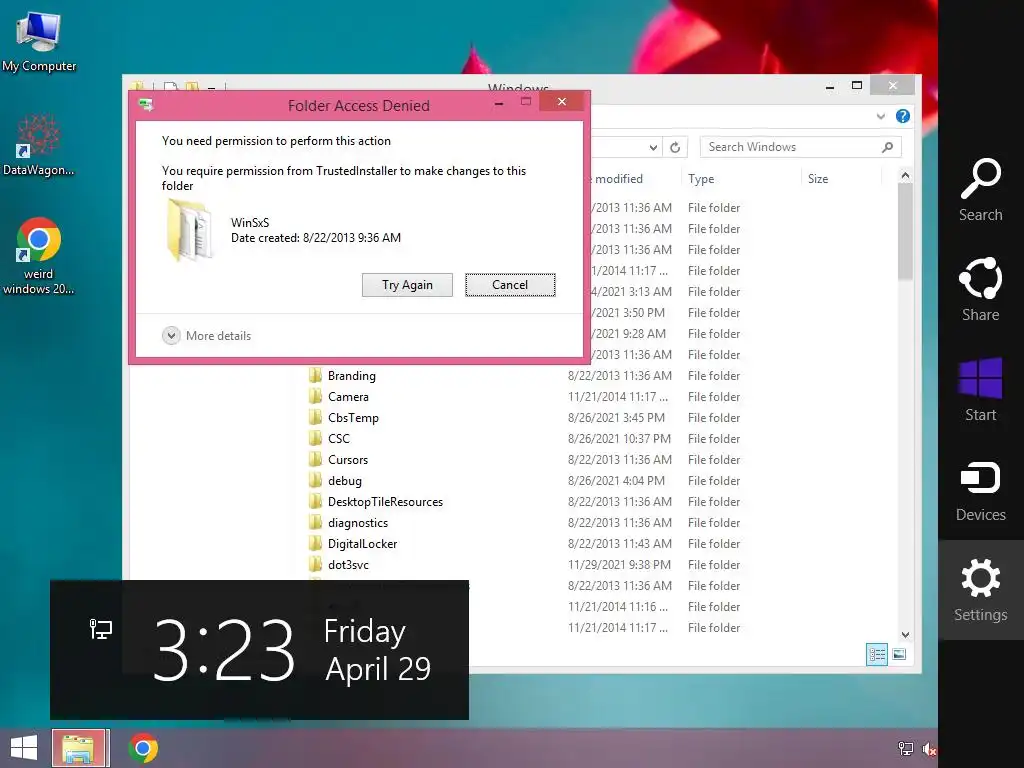The image size is (1024, 768).
Task: Select the CbsTemp folder
Action: pyautogui.click(x=353, y=417)
